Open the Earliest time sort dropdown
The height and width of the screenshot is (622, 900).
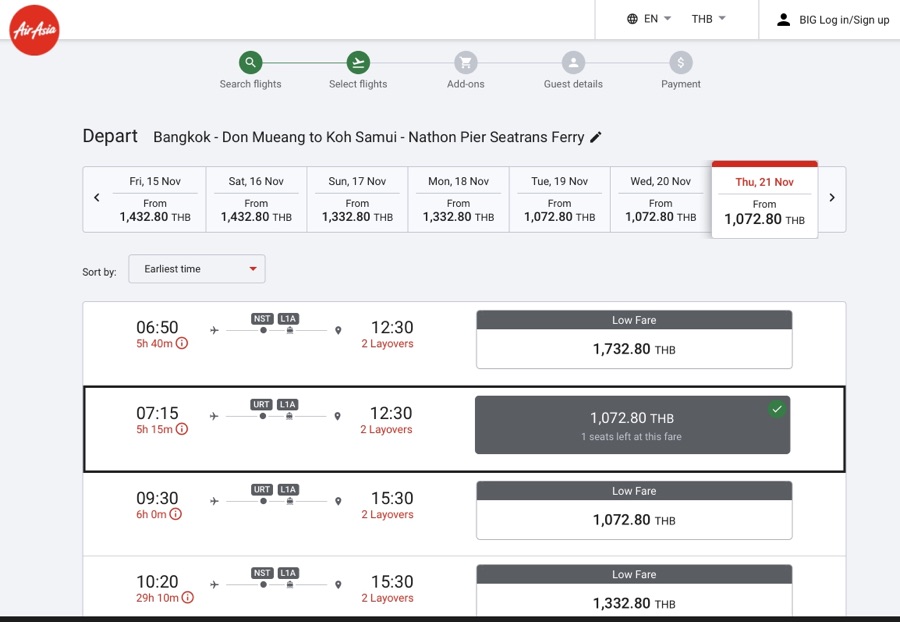197,269
